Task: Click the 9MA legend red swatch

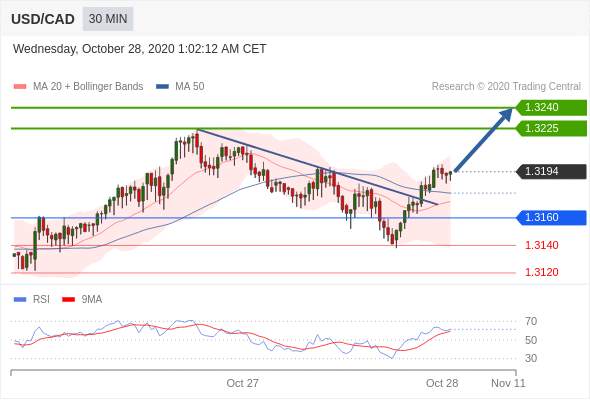Action: 68,300
